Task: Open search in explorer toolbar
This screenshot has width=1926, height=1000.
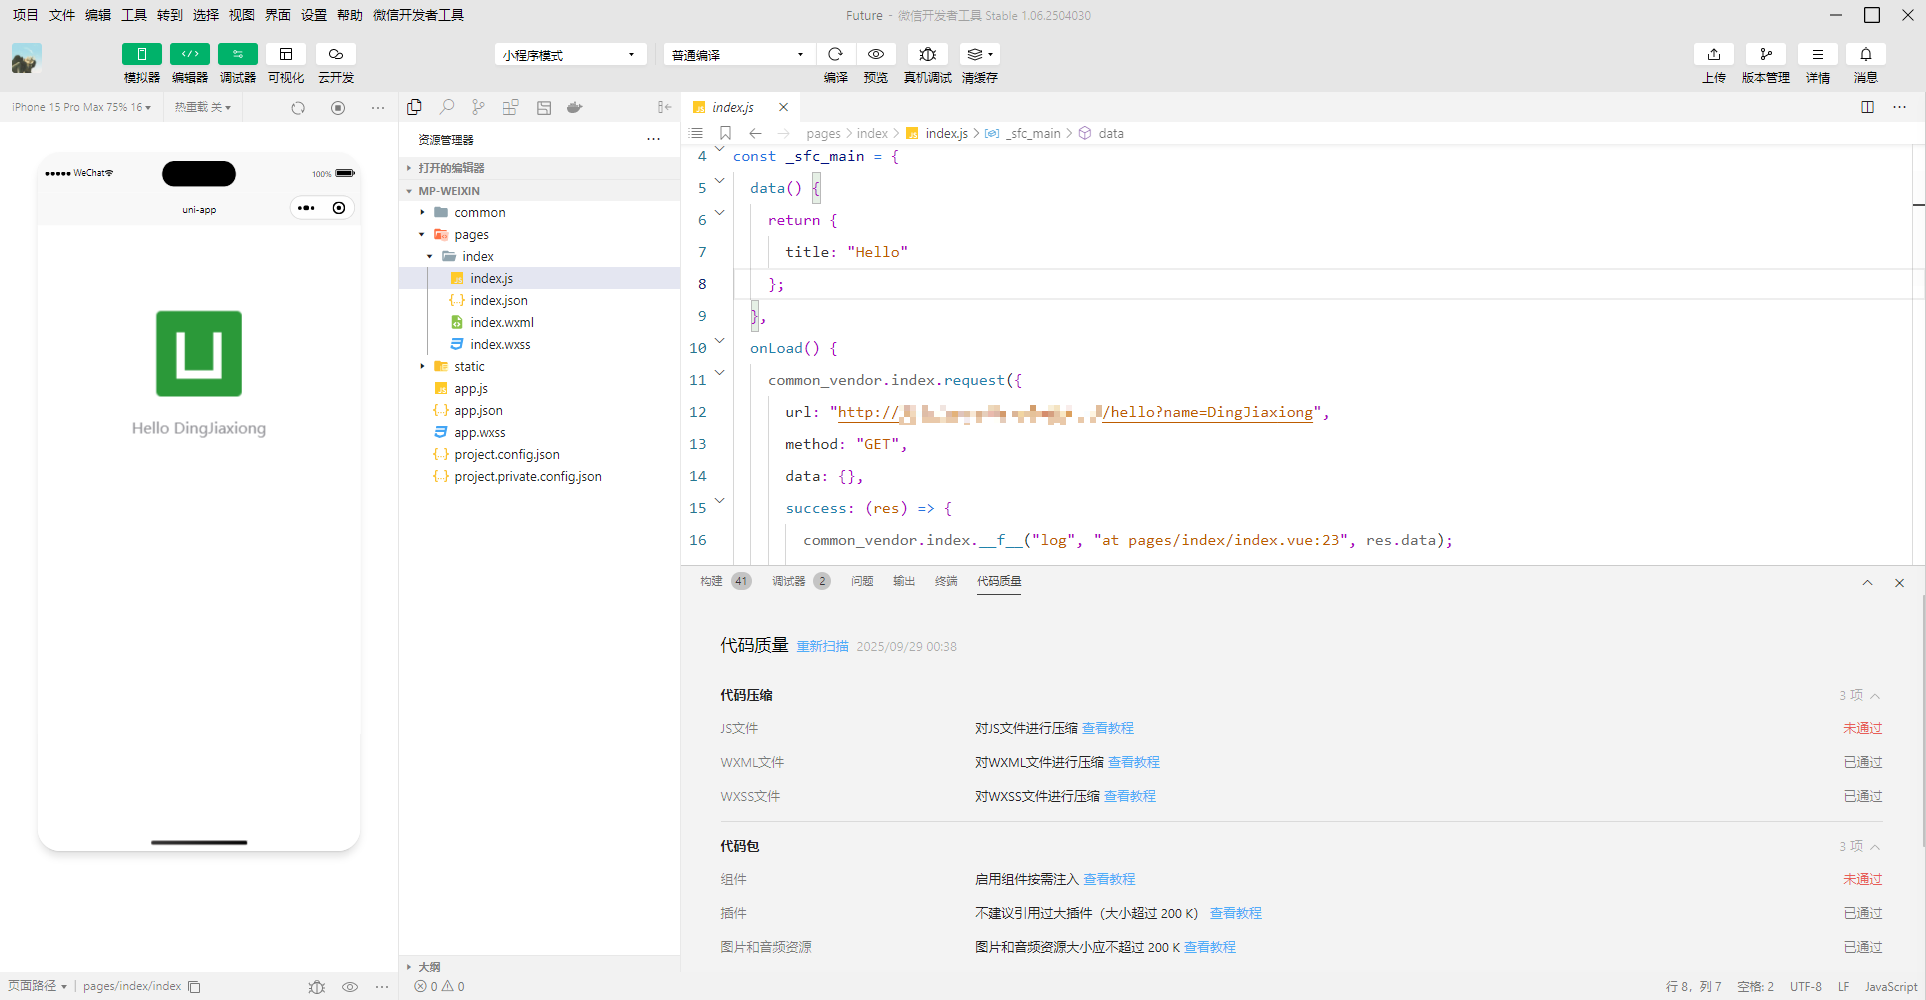Action: [x=447, y=107]
